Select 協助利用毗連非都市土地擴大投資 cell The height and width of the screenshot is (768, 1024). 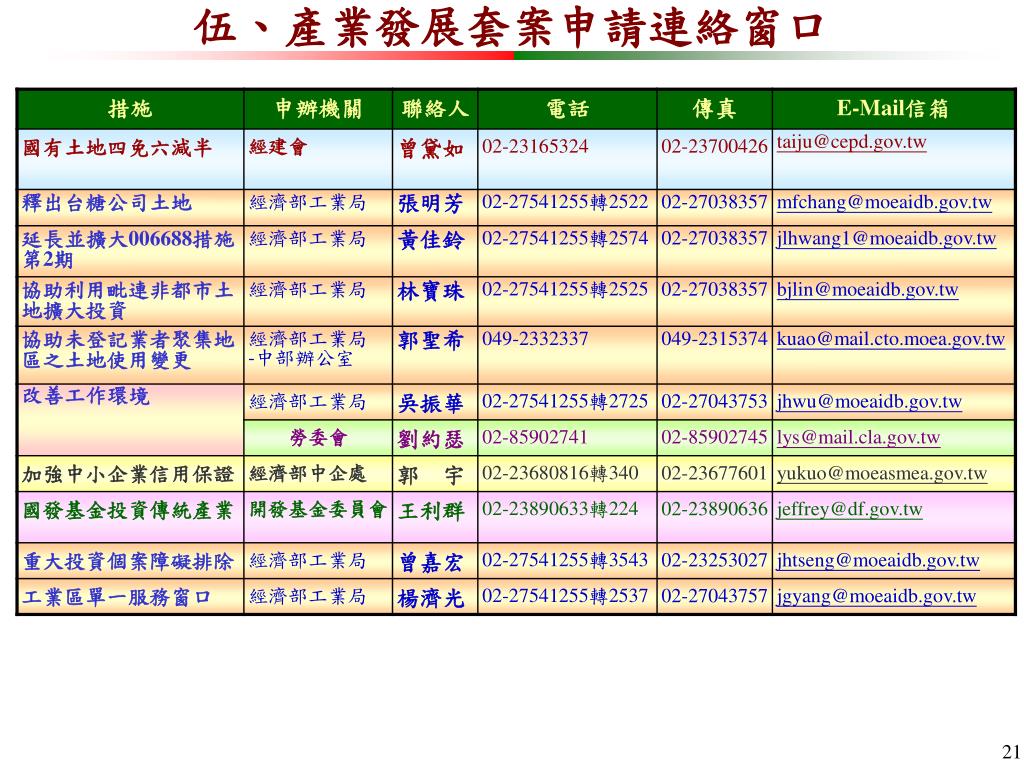pos(129,300)
